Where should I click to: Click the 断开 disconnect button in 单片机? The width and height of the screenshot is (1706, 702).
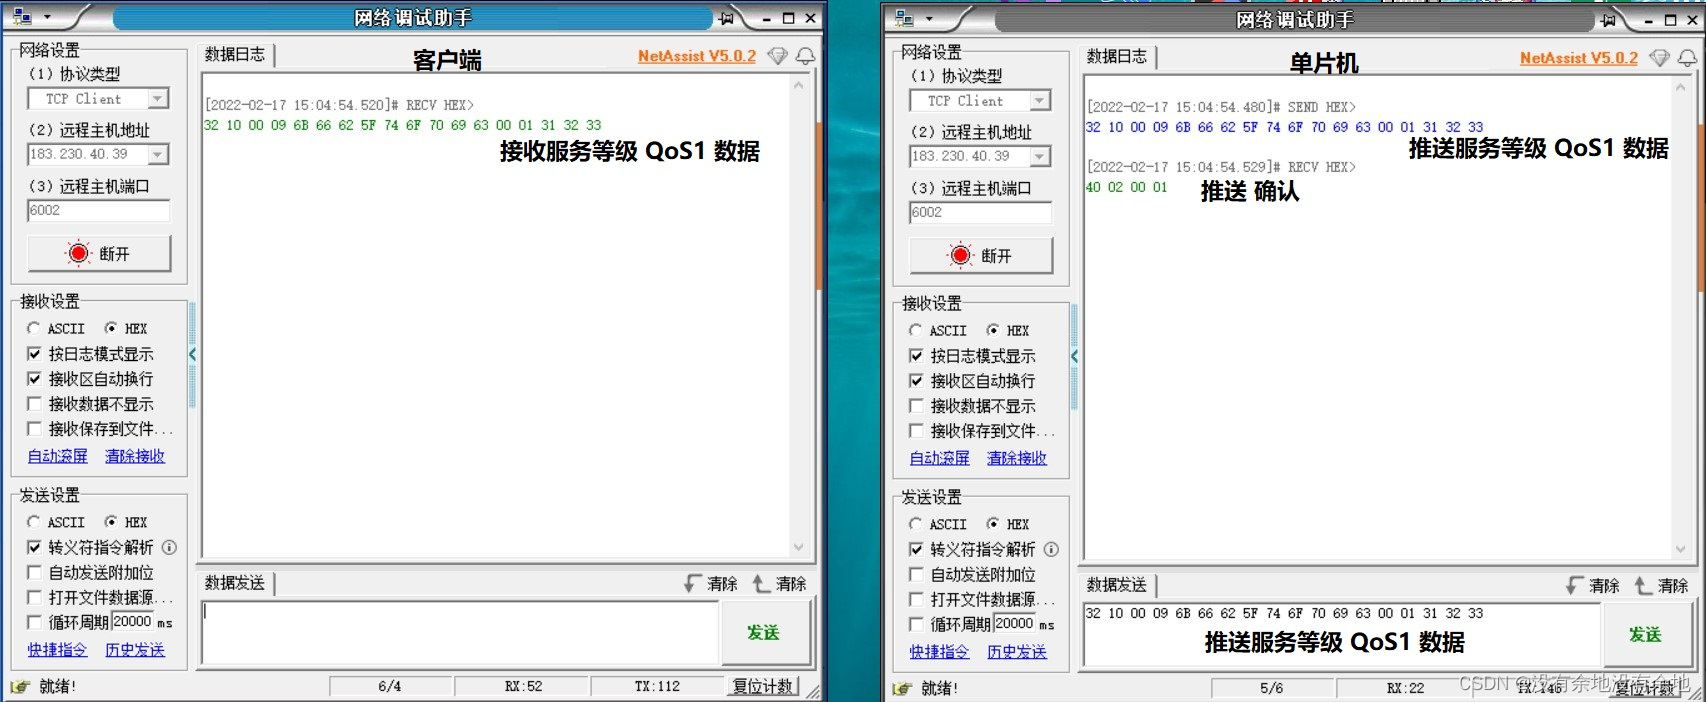pos(981,255)
